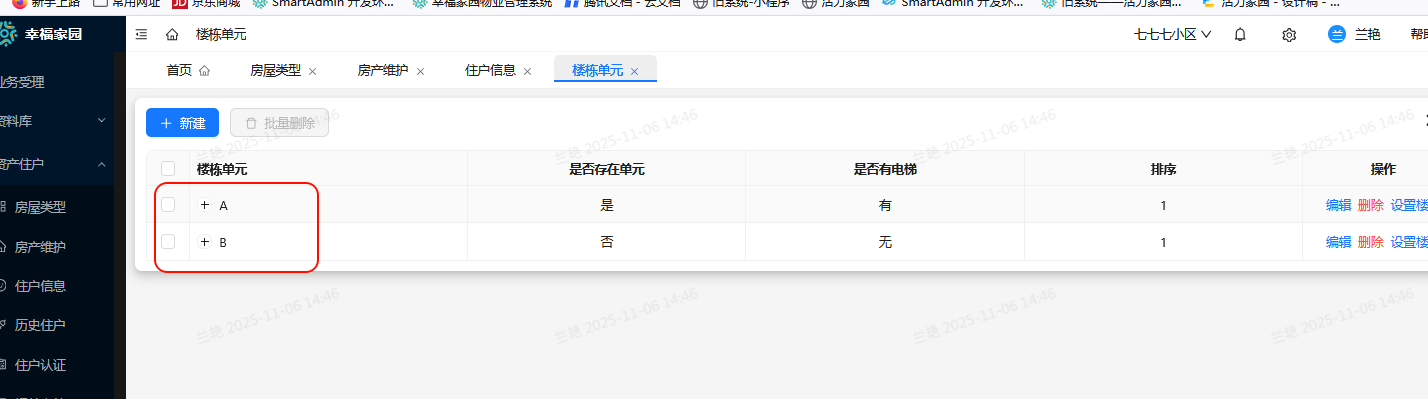1428x399 pixels.
Task: Open the settings gear icon
Action: pyautogui.click(x=1289, y=35)
